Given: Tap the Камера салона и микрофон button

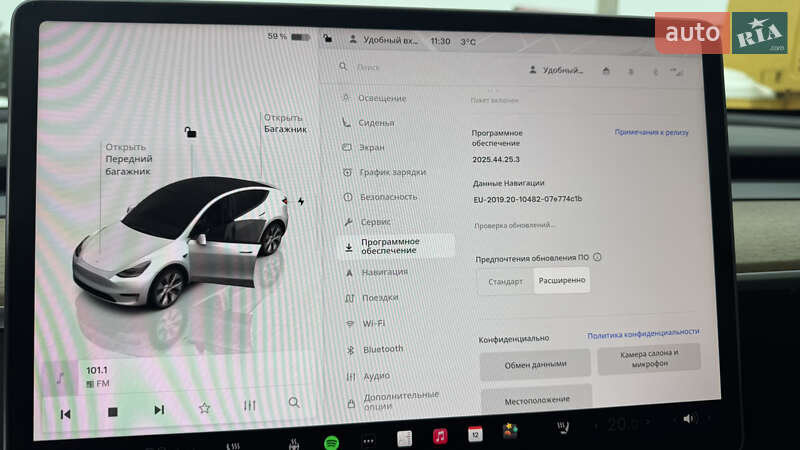Looking at the screenshot, I should pyautogui.click(x=649, y=359).
